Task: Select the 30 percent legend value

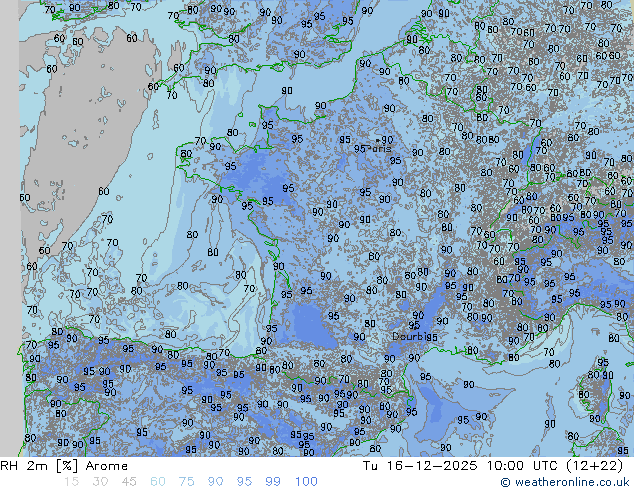Action: [99, 482]
